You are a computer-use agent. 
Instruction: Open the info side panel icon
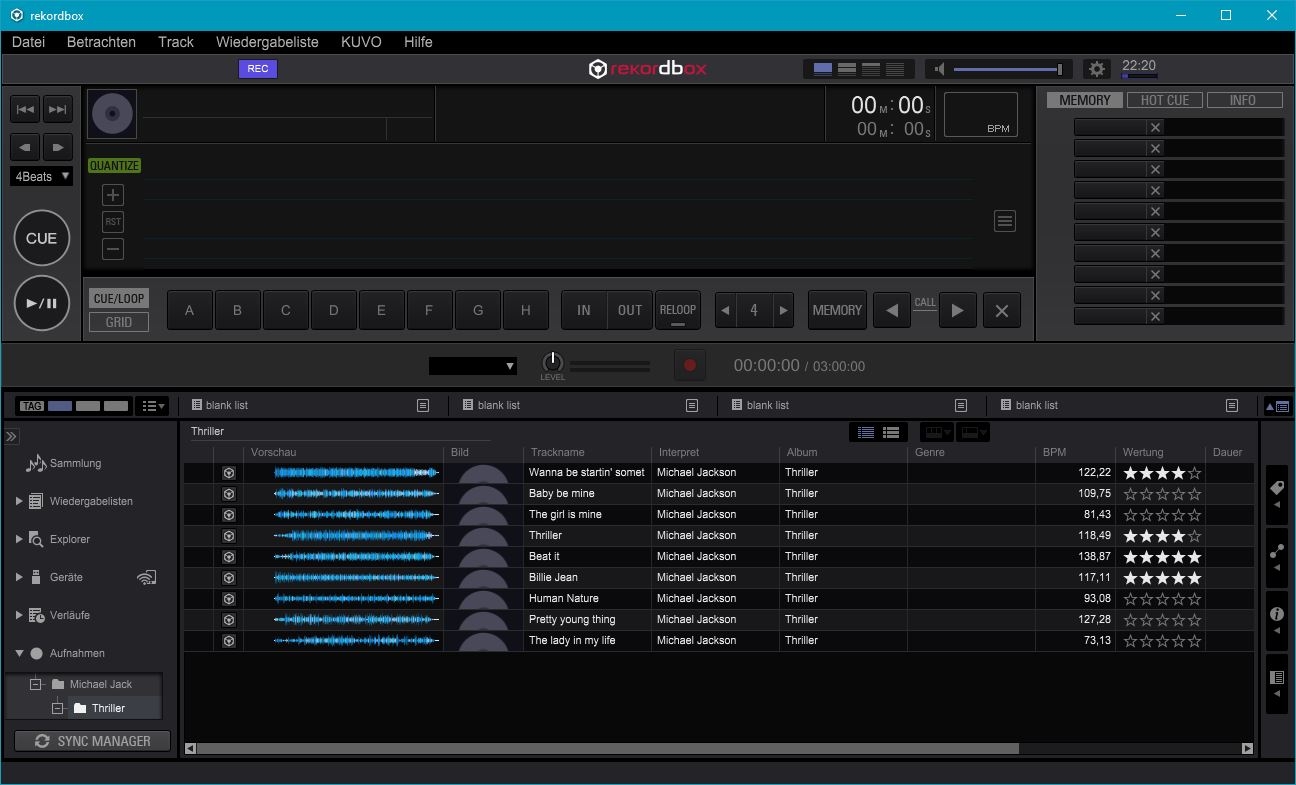coord(1276,620)
